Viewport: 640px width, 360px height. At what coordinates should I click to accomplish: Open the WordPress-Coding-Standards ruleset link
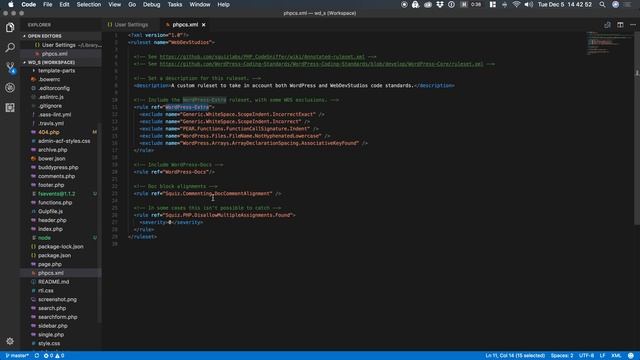pos(321,64)
